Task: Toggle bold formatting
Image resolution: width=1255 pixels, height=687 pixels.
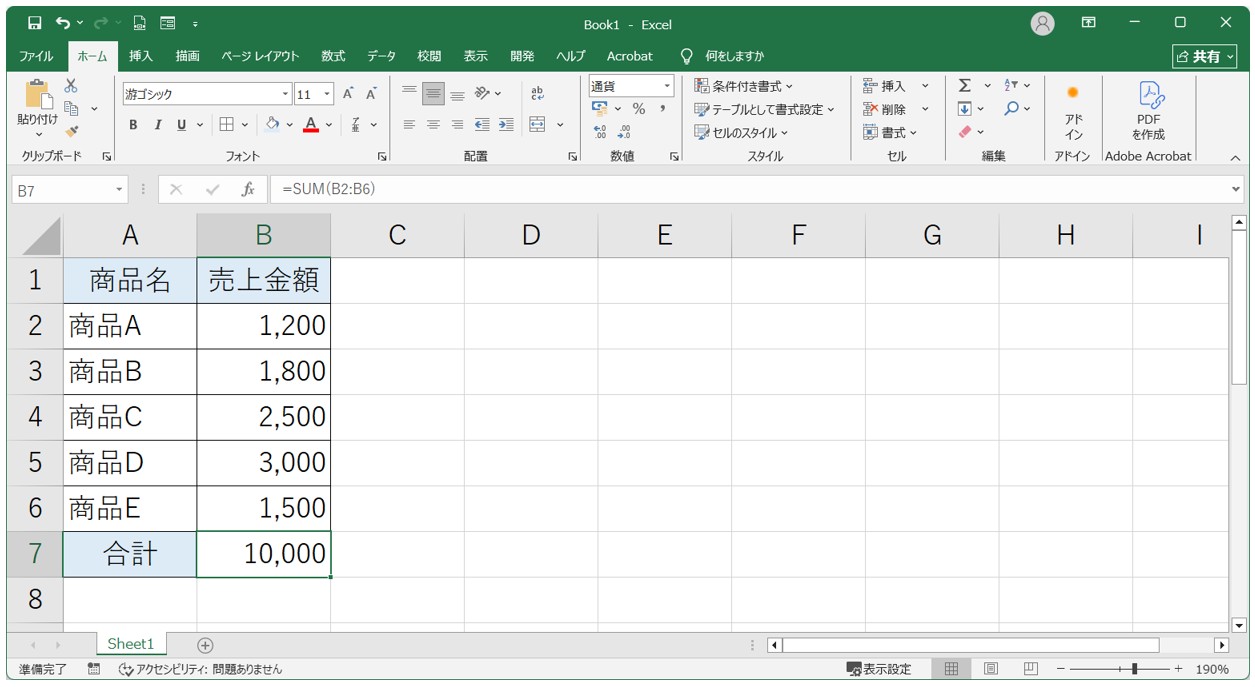Action: pos(133,125)
